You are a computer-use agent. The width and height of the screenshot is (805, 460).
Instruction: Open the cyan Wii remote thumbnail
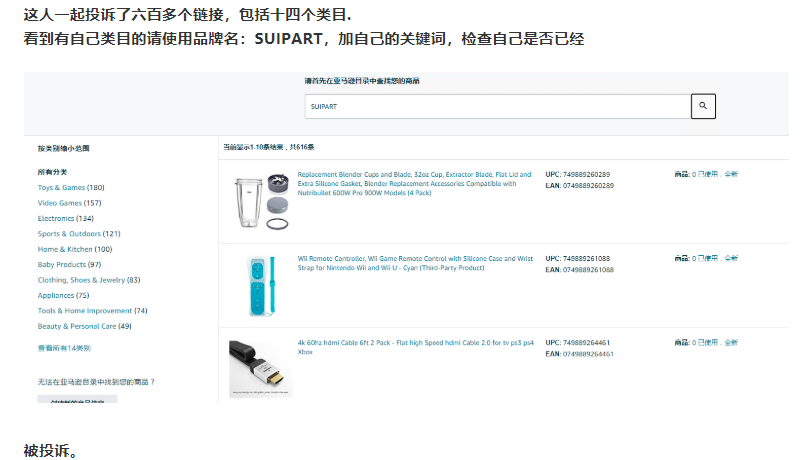[261, 285]
